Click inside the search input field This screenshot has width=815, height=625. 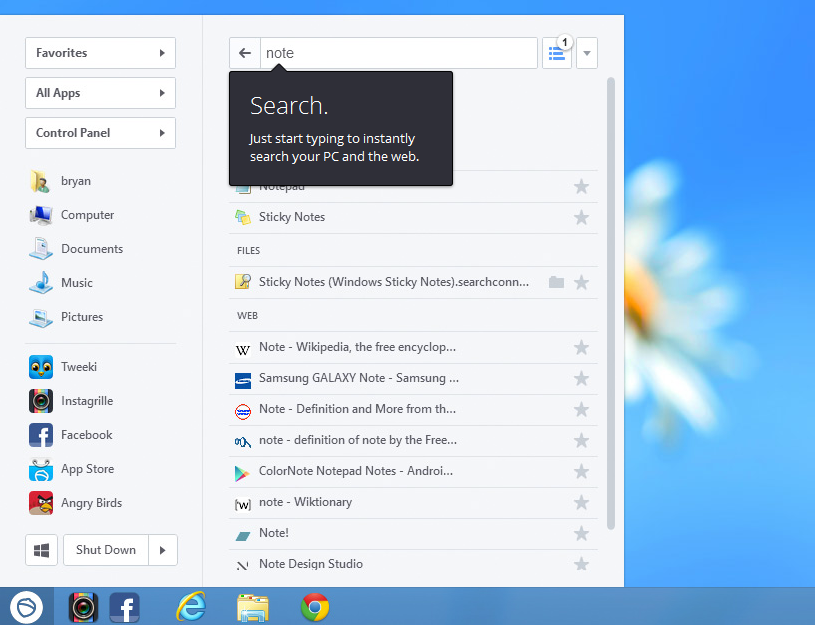tap(400, 53)
